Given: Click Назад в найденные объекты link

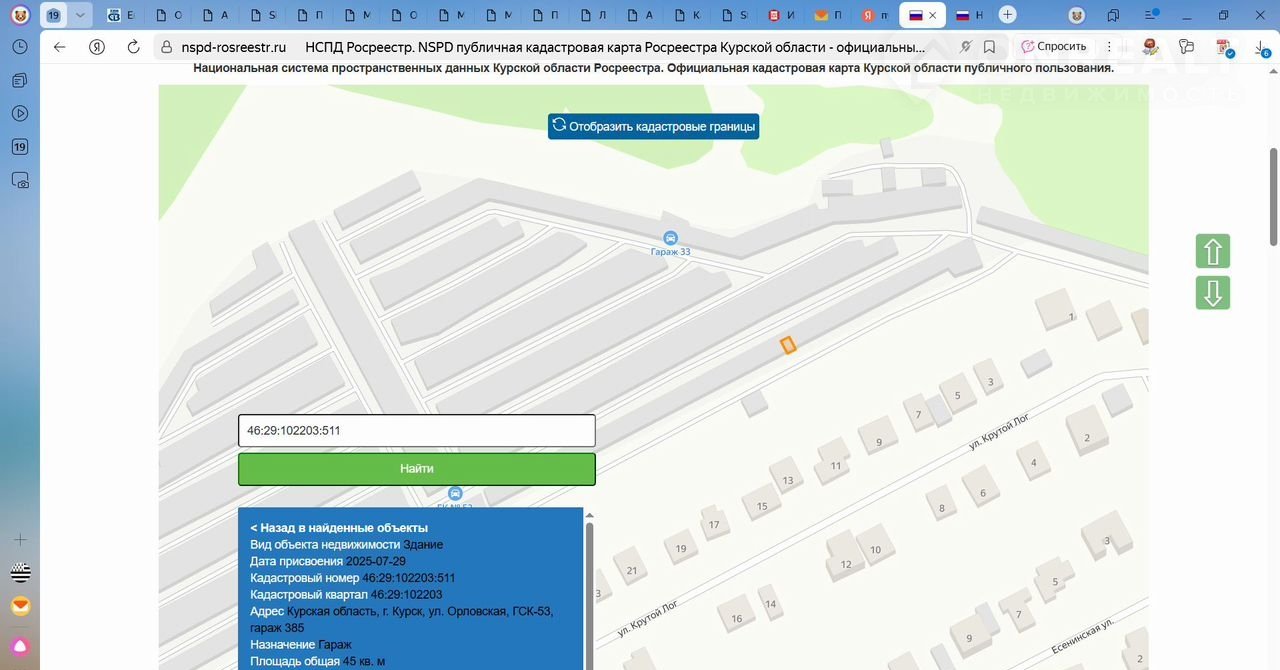Looking at the screenshot, I should coord(339,527).
